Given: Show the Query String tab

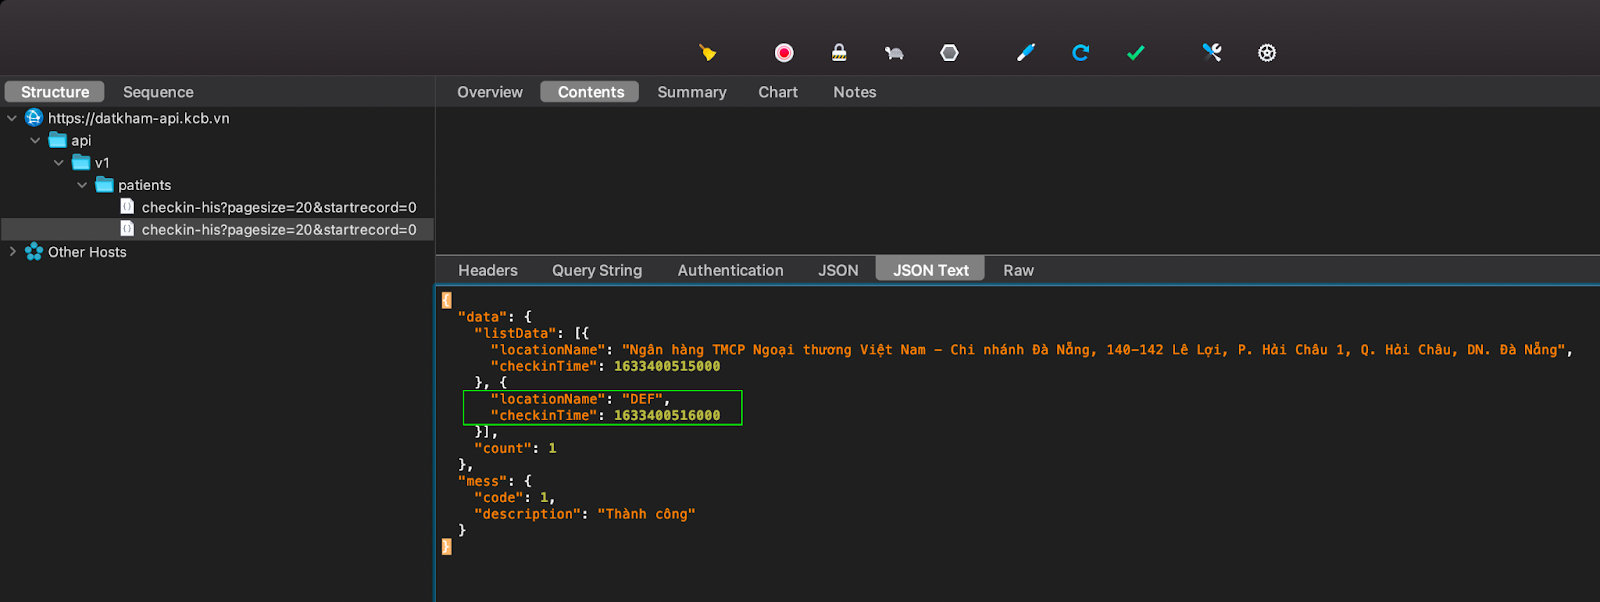Looking at the screenshot, I should [597, 270].
